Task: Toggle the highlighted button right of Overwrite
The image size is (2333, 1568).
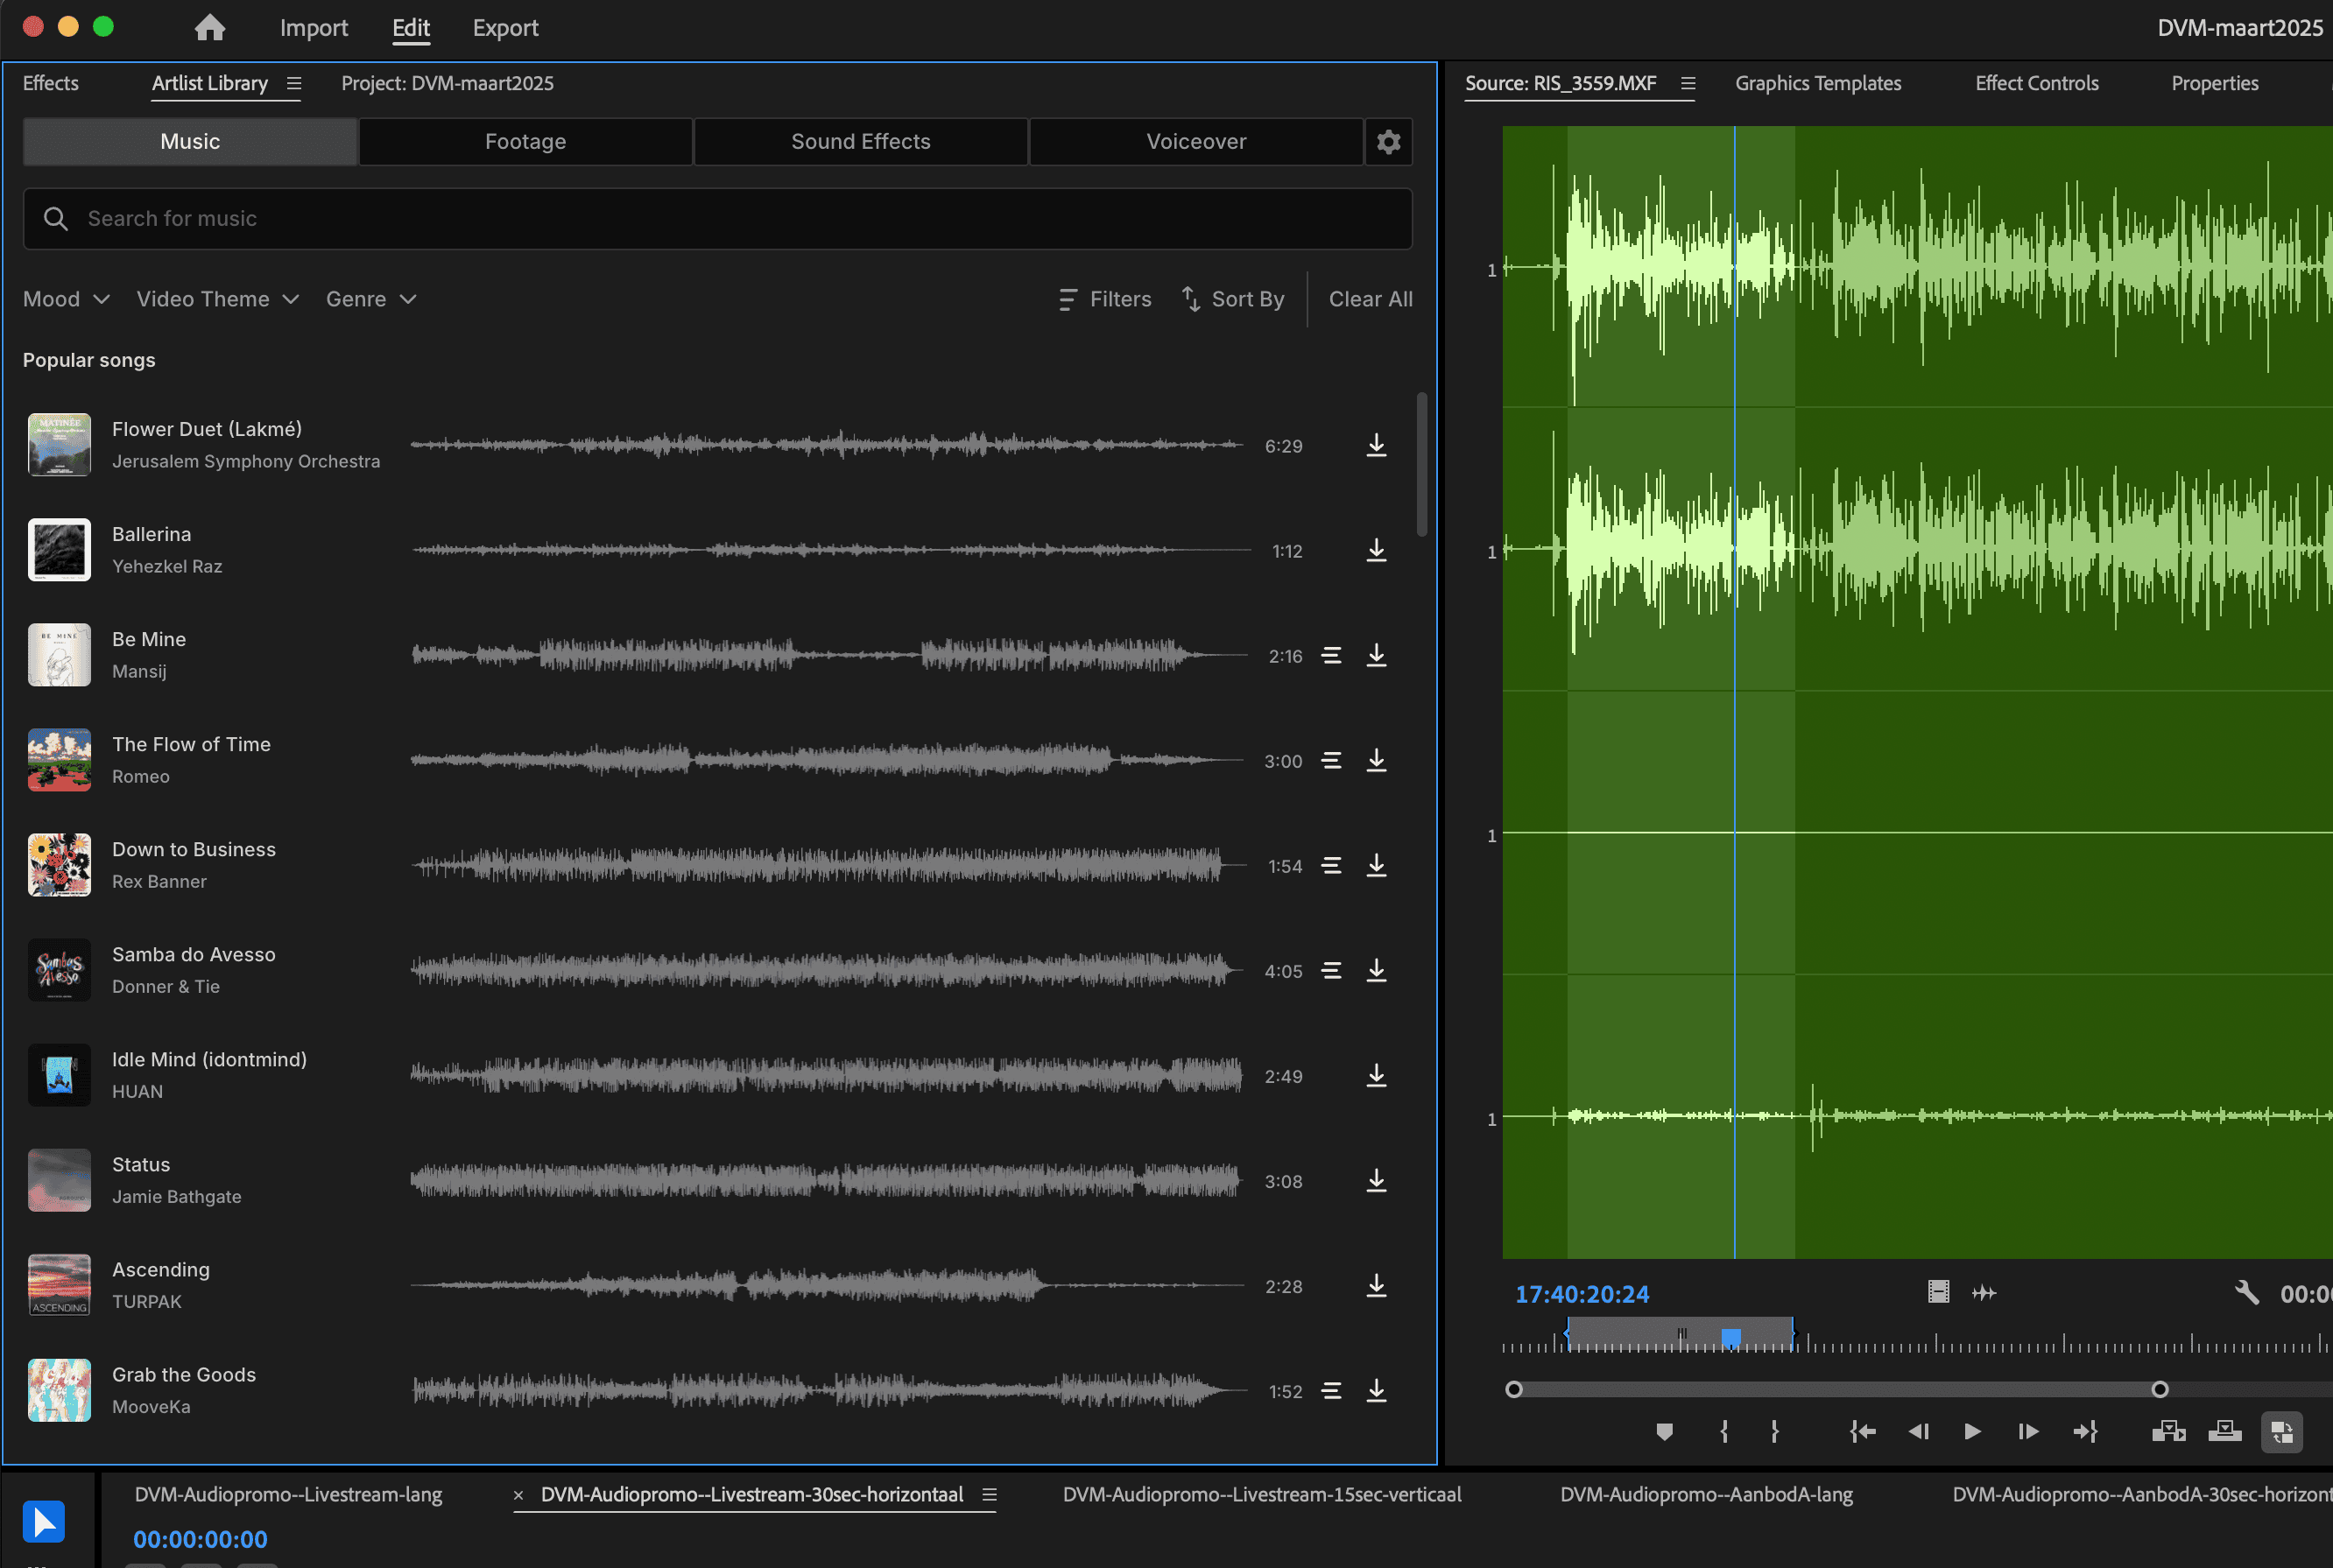Action: (x=2281, y=1432)
